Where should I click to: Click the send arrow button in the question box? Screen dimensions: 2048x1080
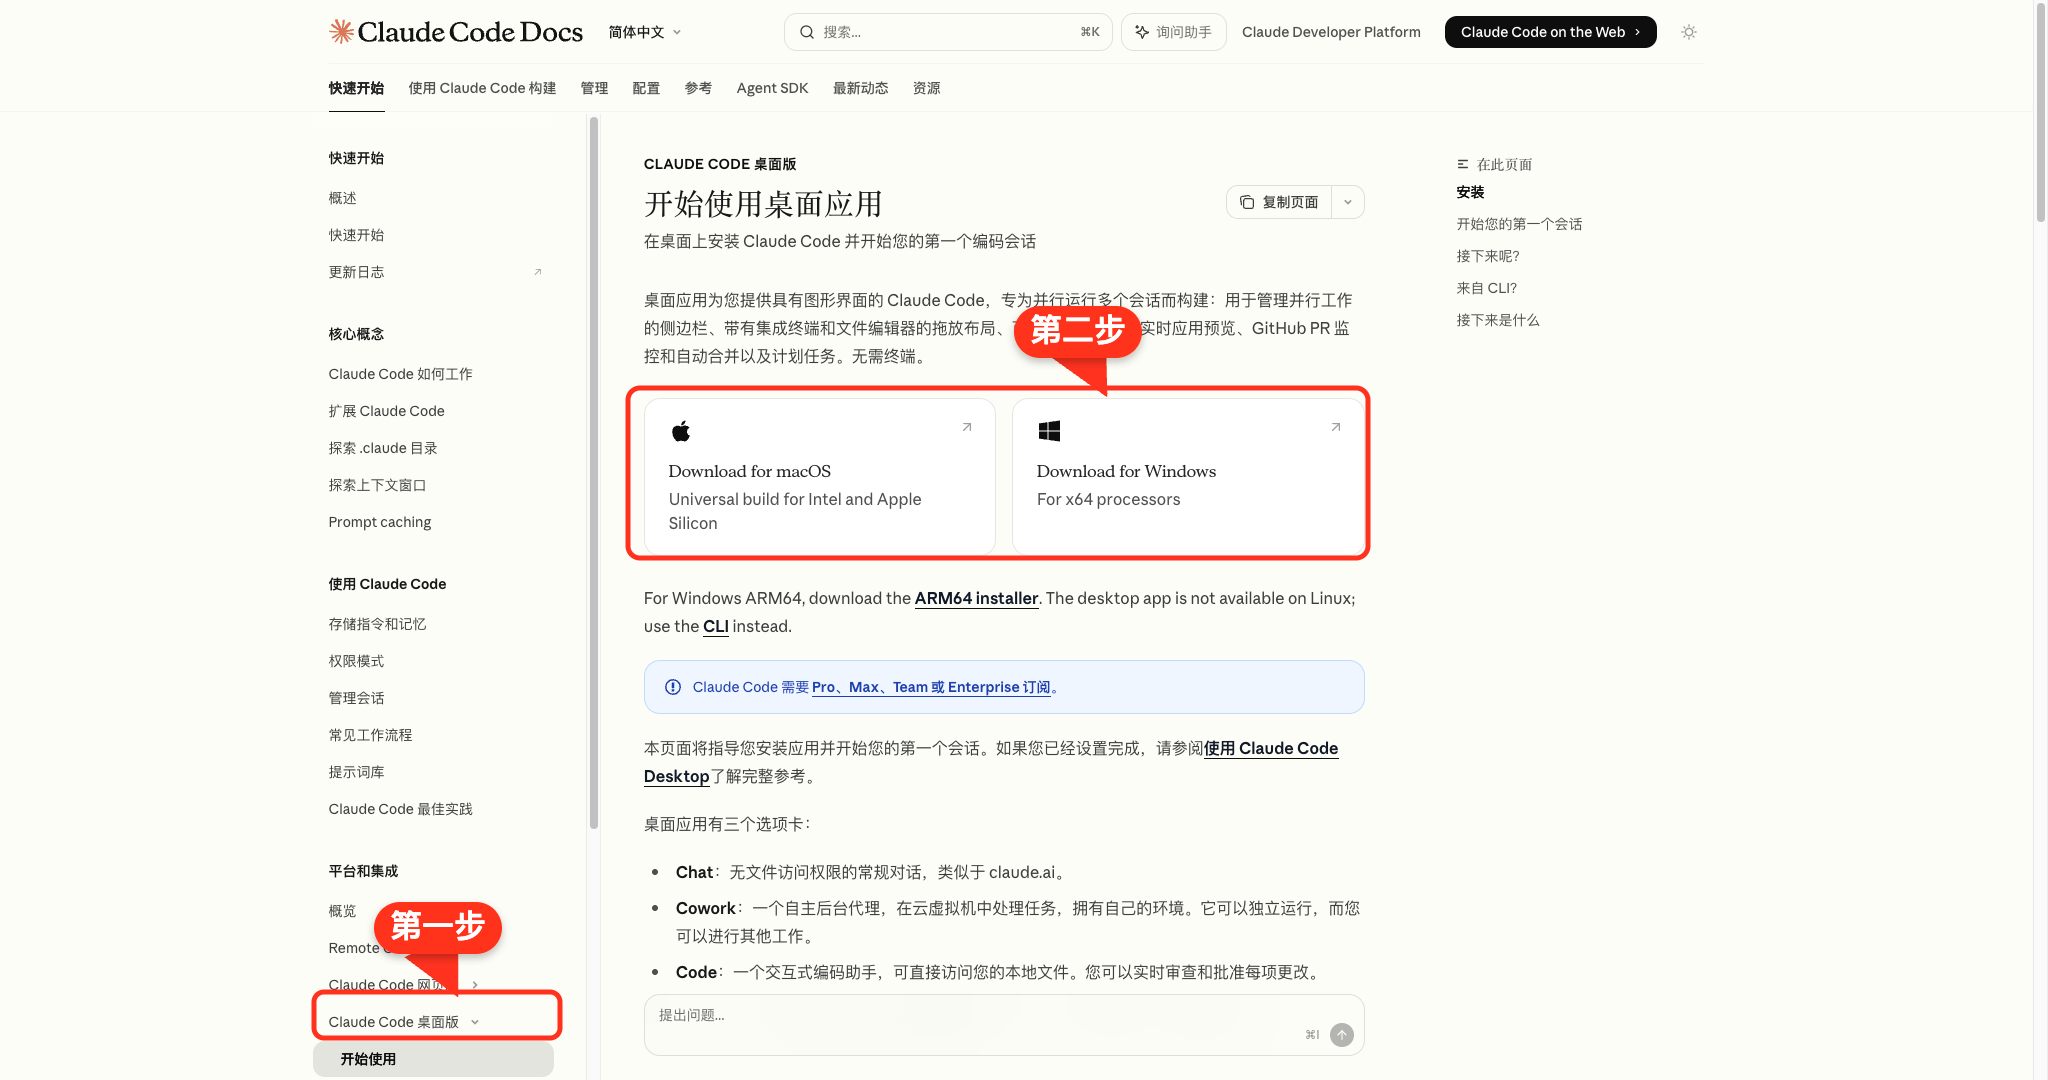1342,1035
